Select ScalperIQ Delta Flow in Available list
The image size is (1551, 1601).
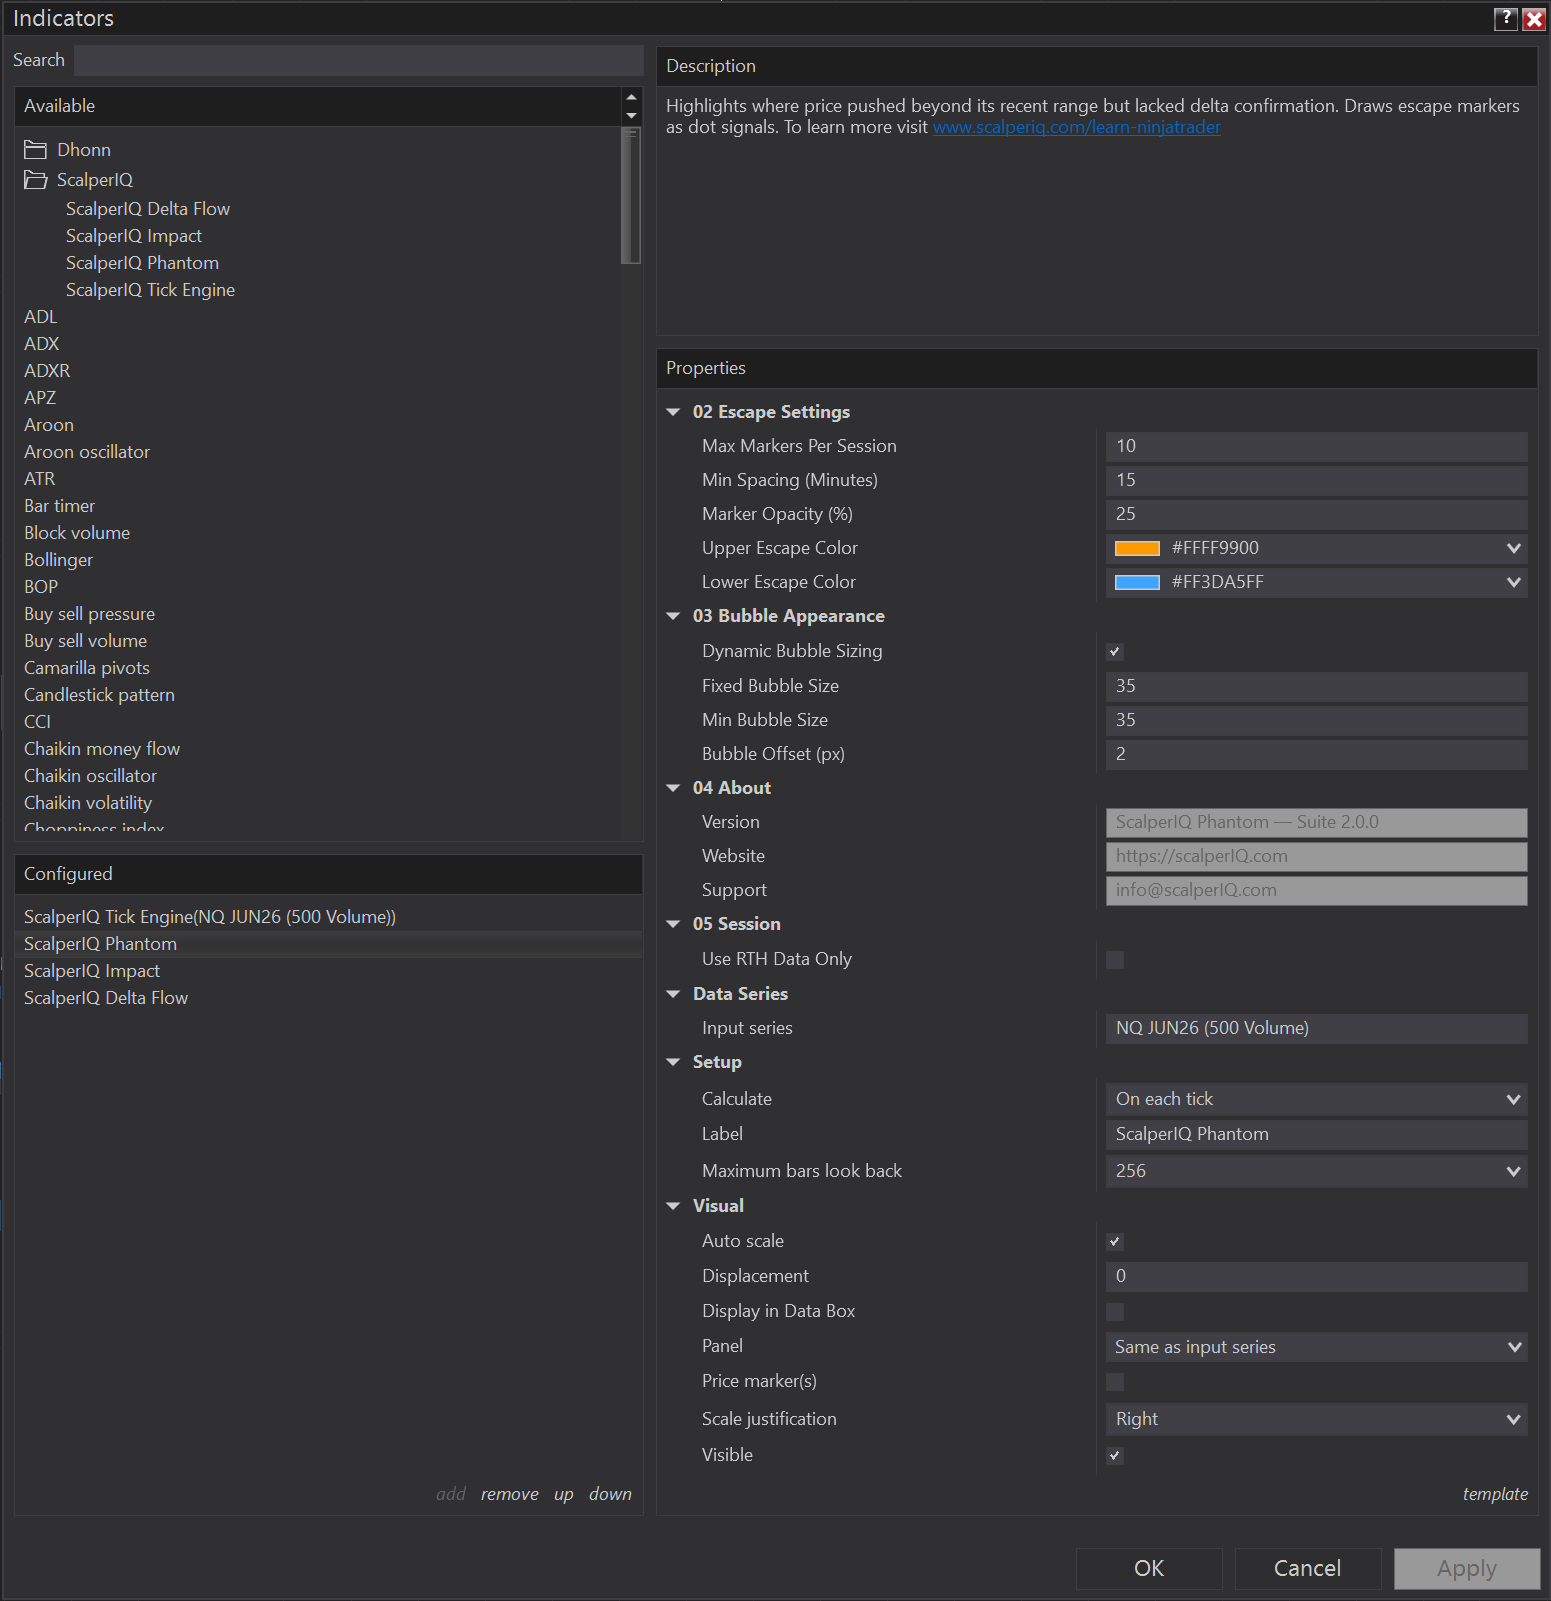coord(148,209)
